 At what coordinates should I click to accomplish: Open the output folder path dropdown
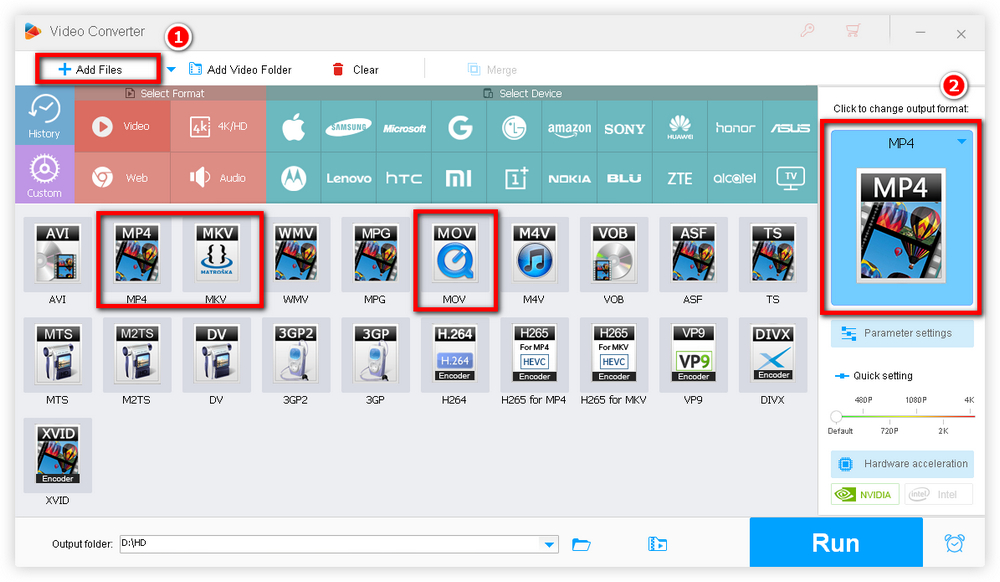click(x=548, y=544)
